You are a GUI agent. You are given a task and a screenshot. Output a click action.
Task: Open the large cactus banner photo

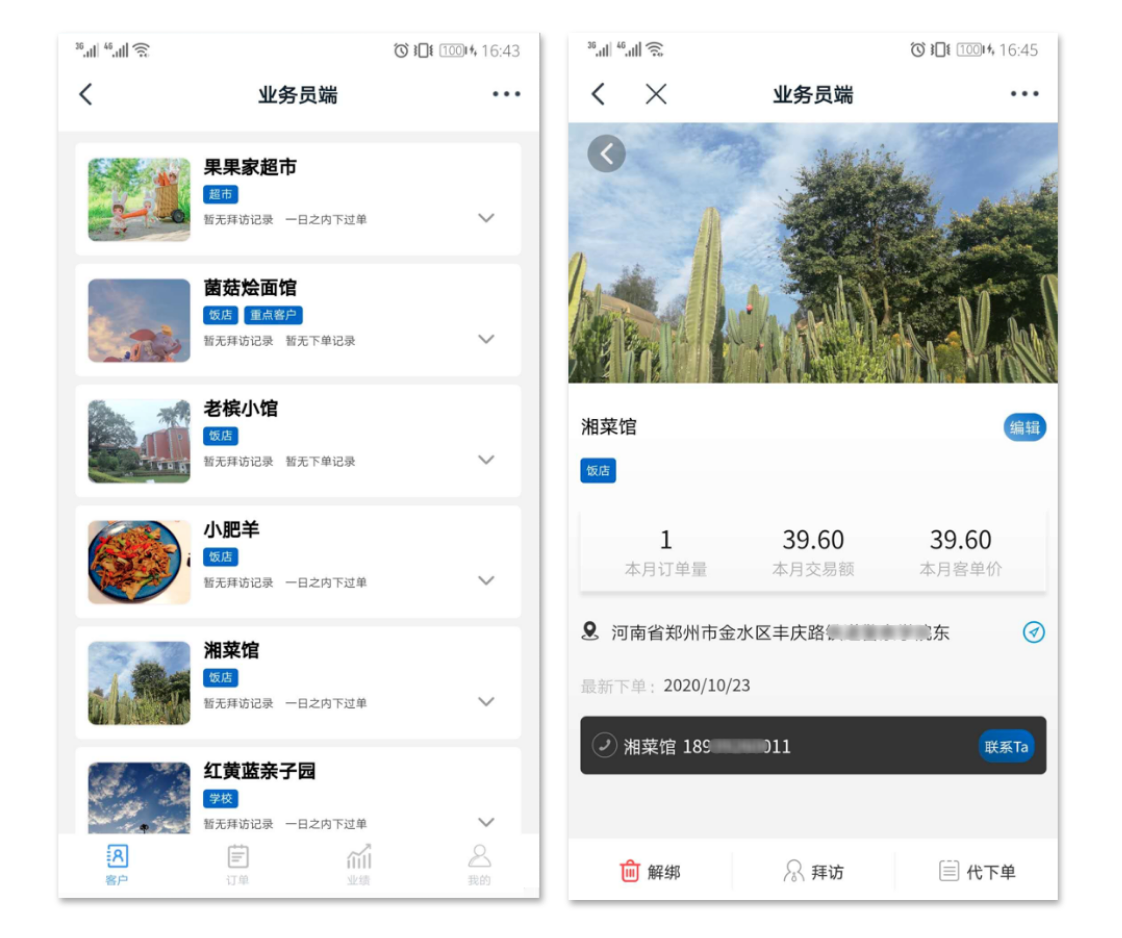tap(813, 253)
